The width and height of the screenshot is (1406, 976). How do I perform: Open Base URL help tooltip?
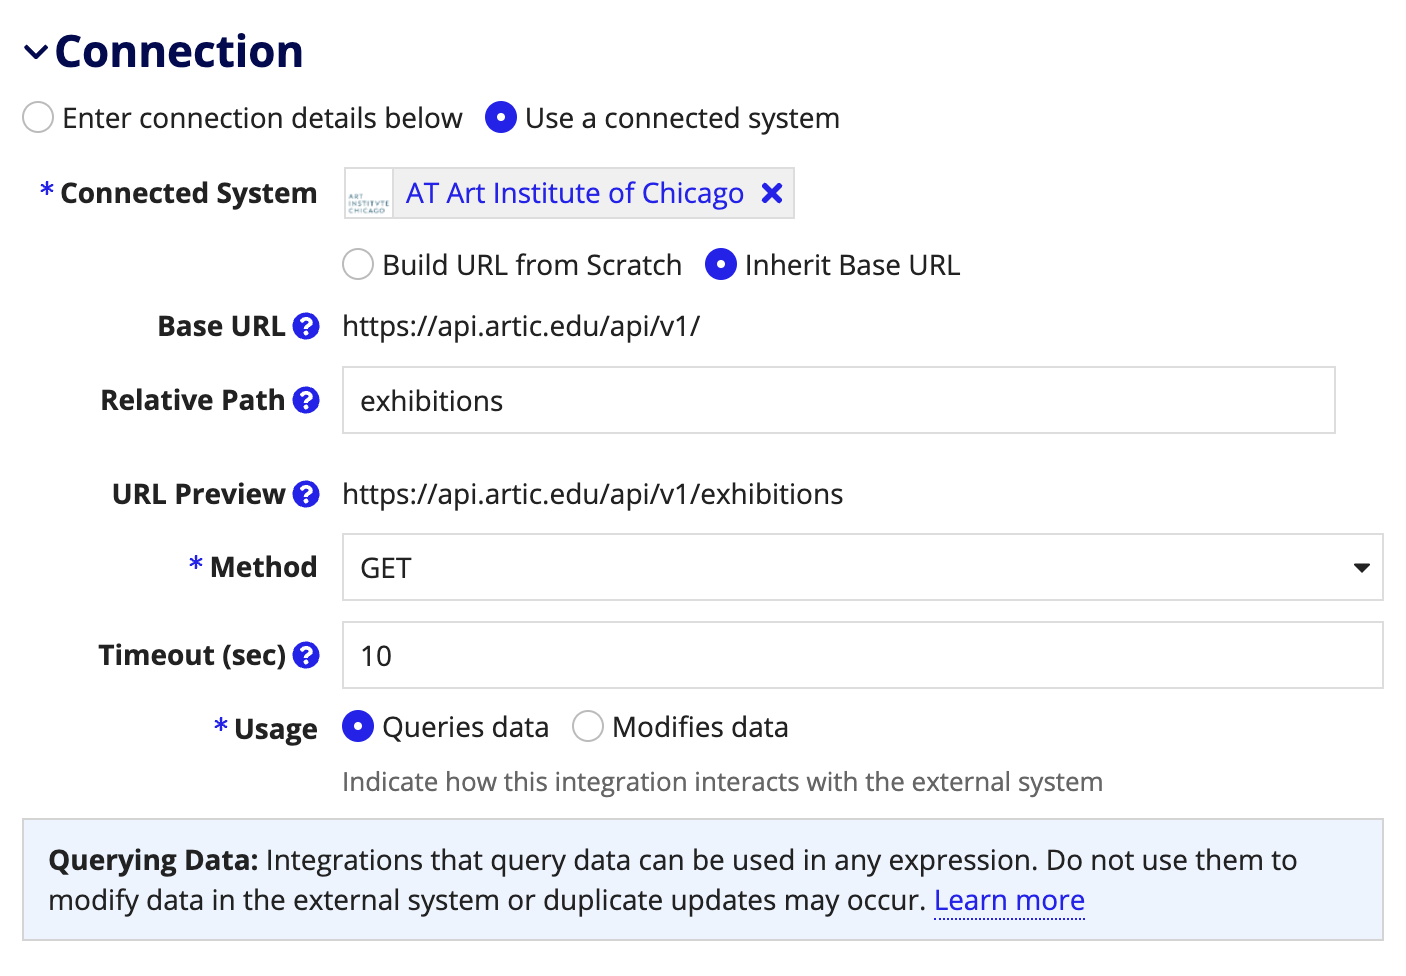tap(306, 325)
